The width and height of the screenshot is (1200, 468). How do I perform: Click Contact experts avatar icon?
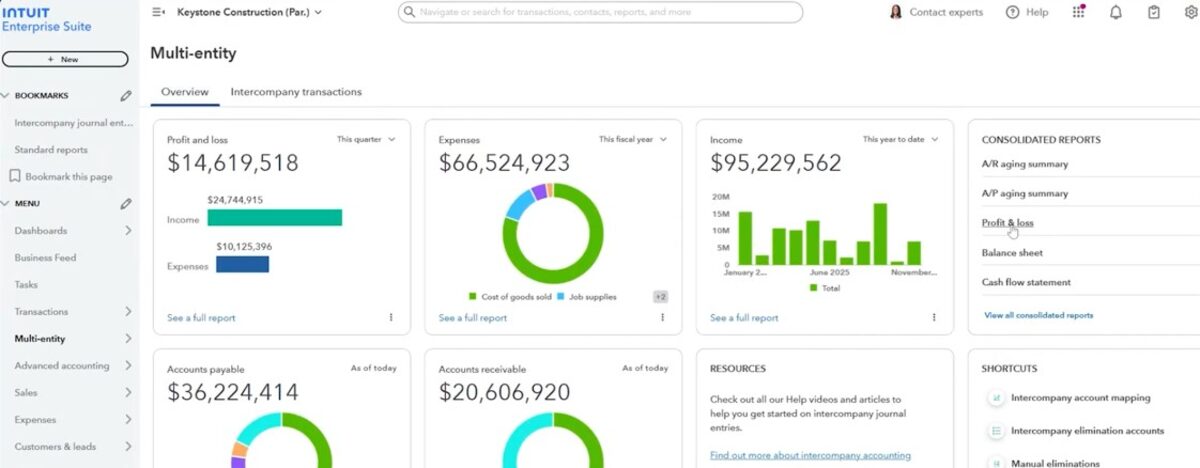click(x=895, y=12)
